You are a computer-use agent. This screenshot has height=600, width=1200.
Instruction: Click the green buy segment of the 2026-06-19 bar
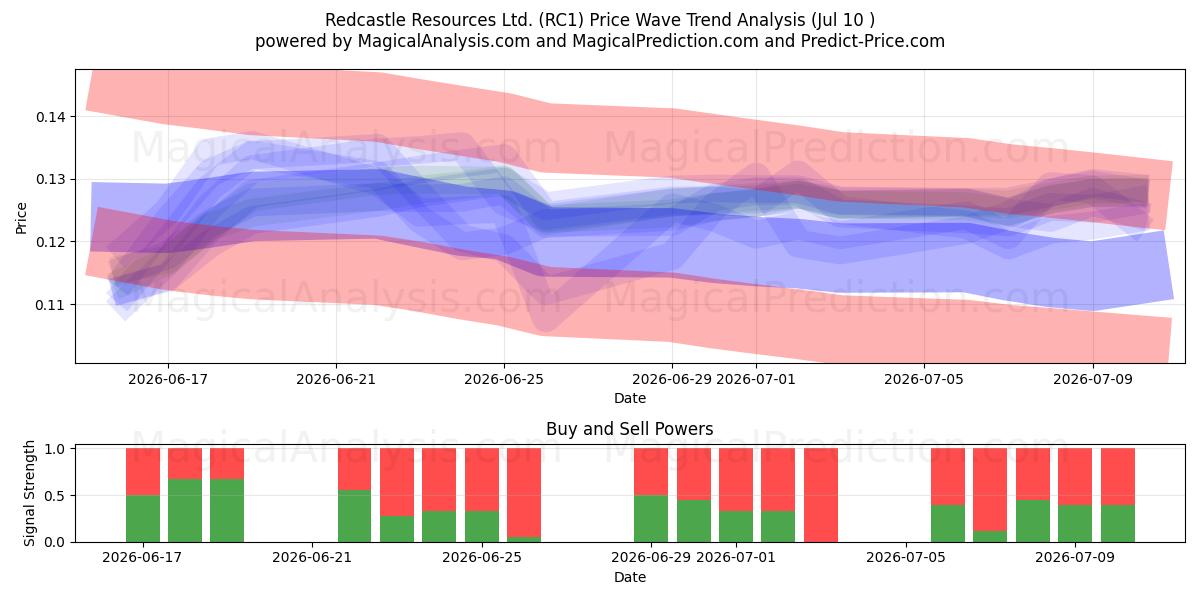tap(227, 510)
